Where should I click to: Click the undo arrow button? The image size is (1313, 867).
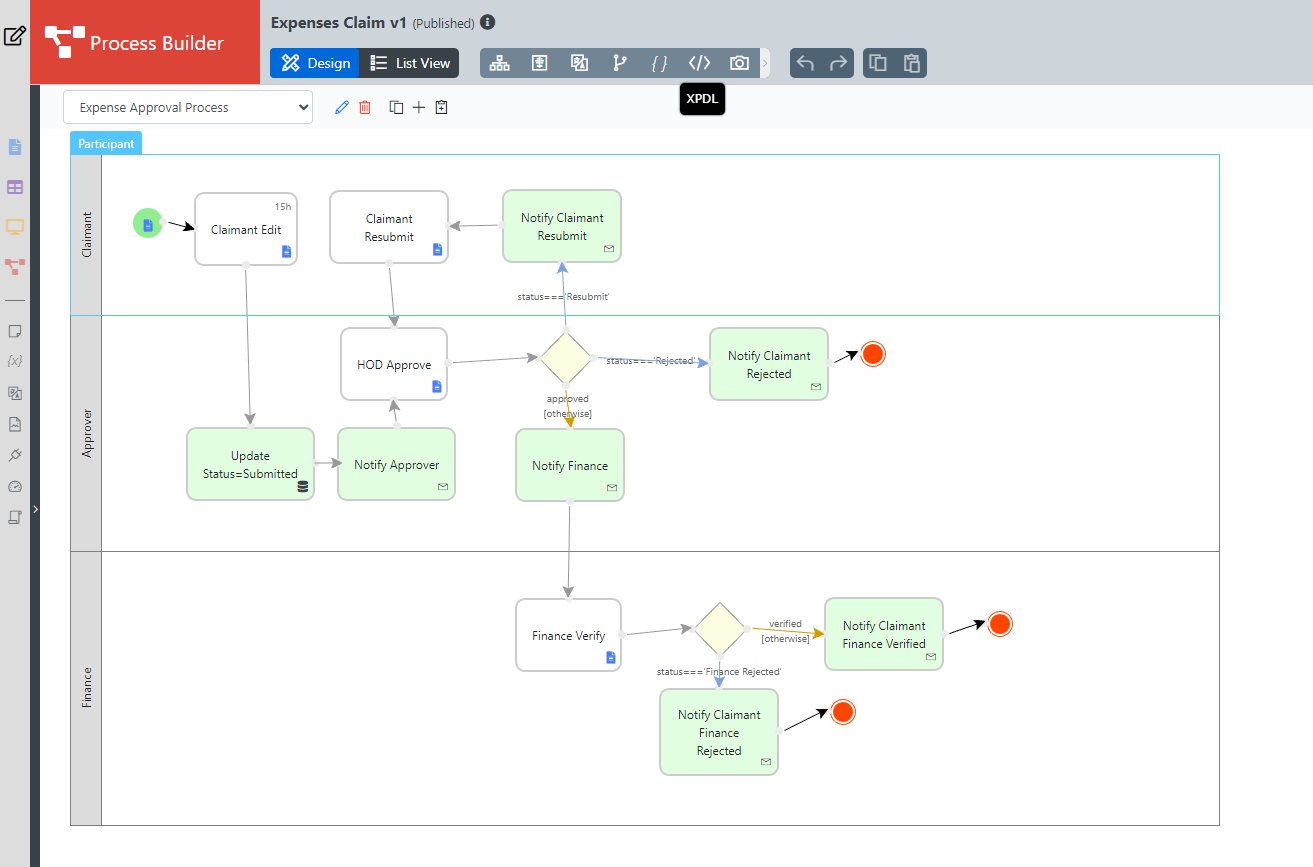click(x=806, y=63)
